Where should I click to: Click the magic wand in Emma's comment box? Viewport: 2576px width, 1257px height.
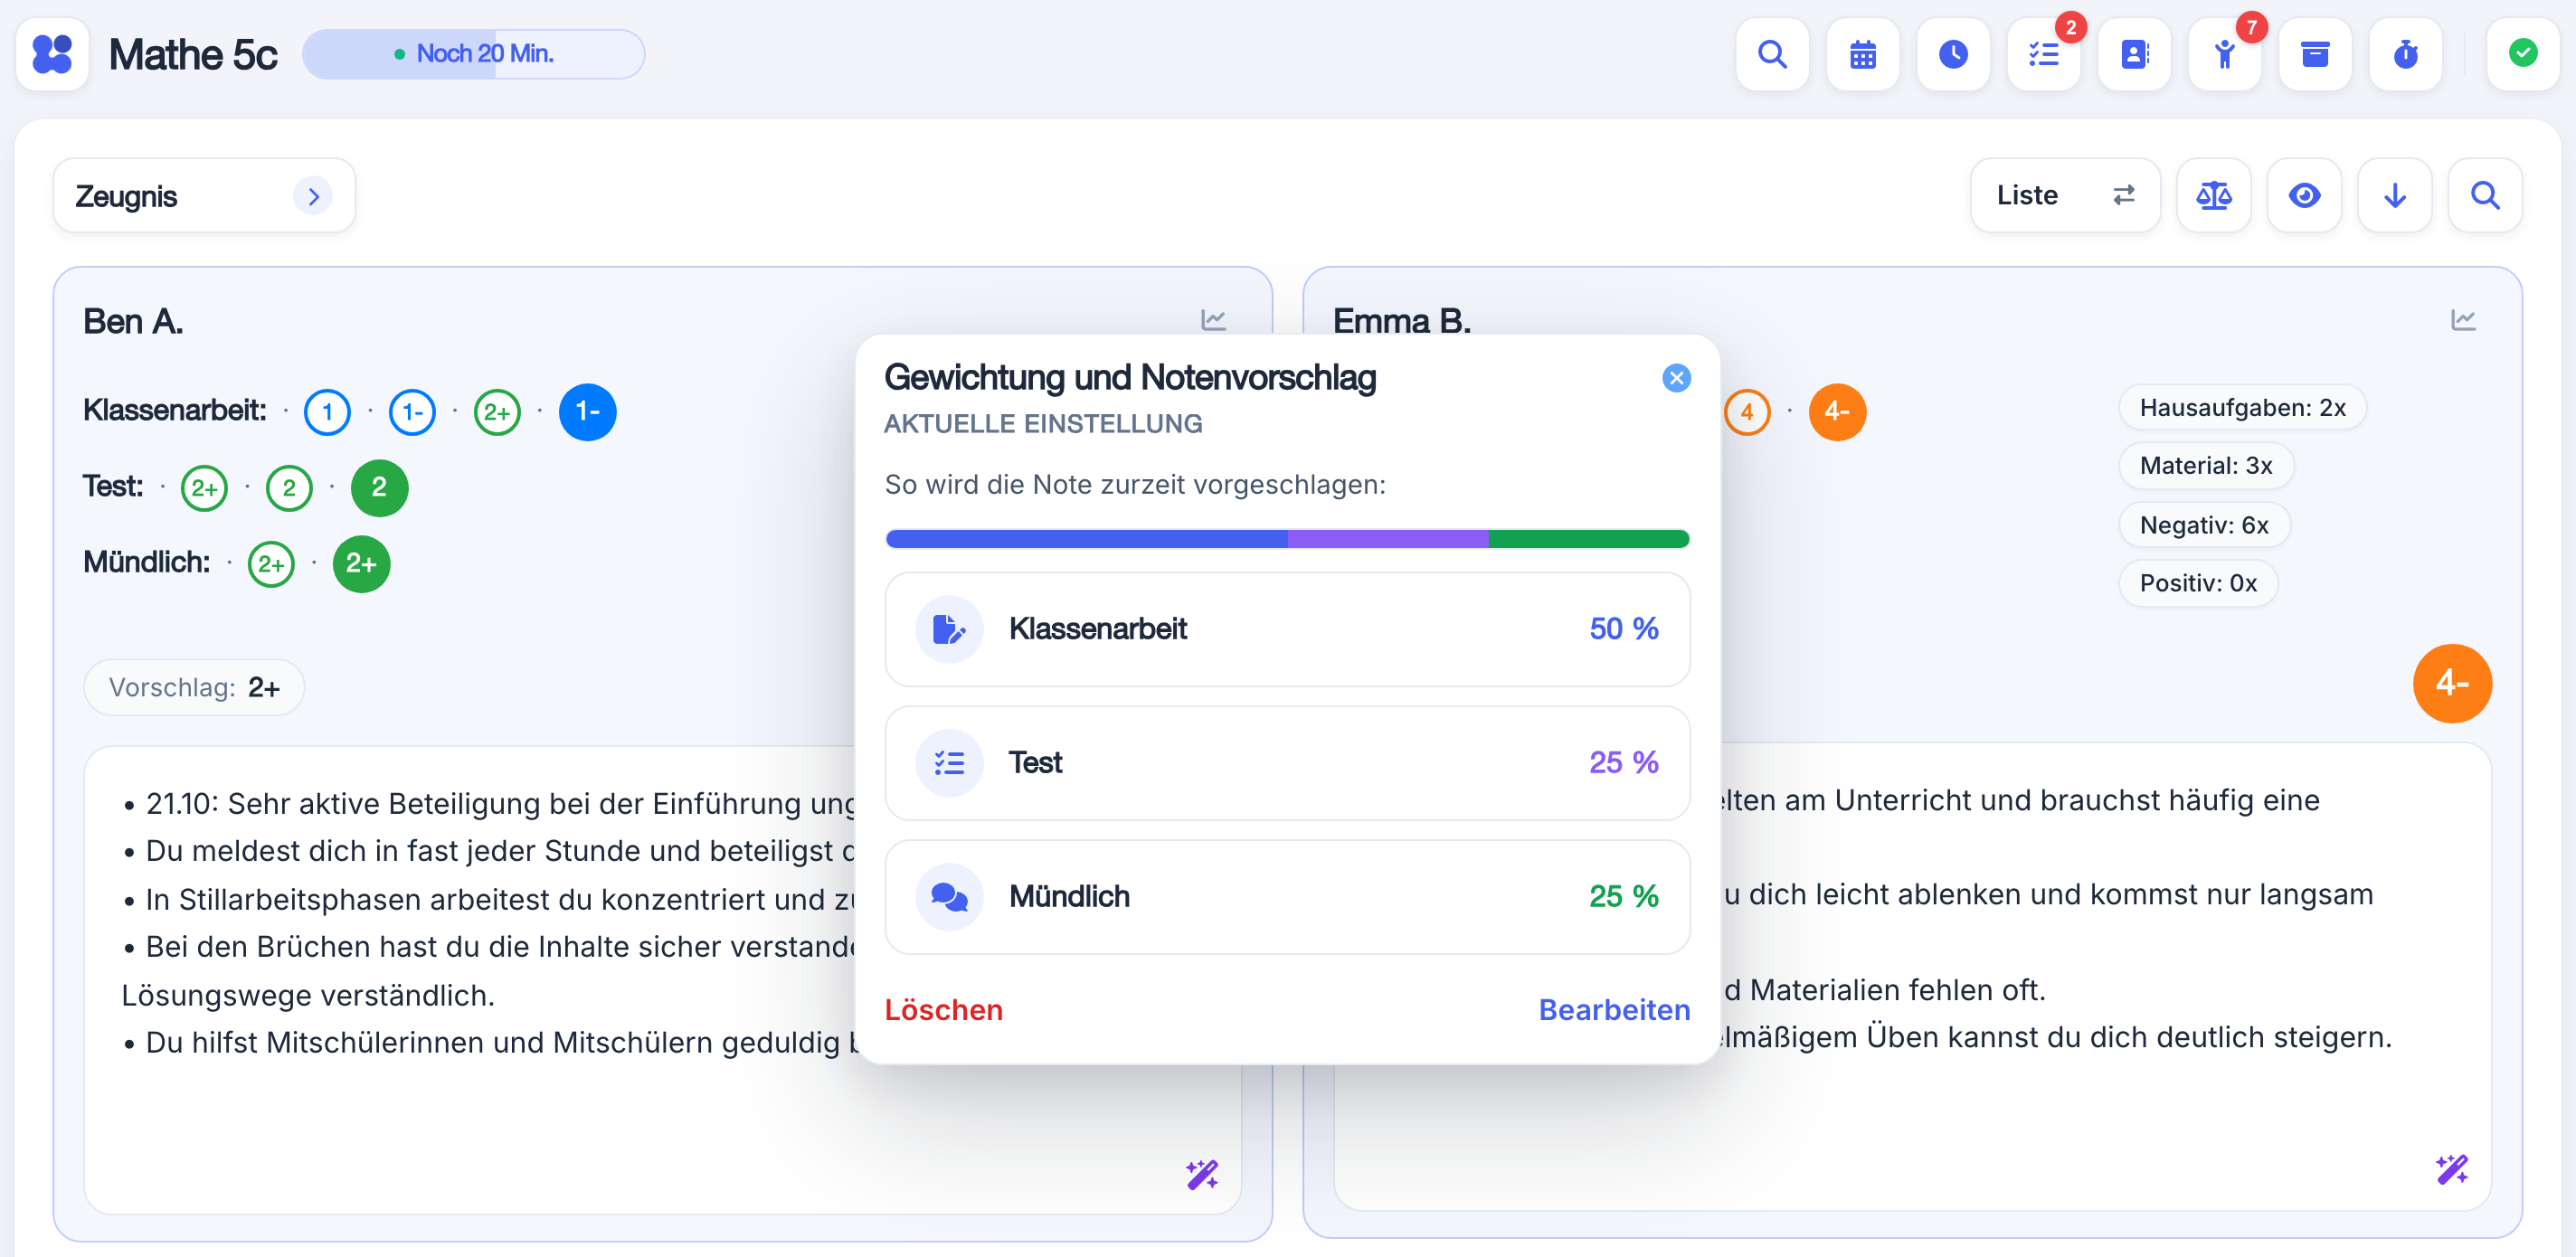pyautogui.click(x=2452, y=1169)
